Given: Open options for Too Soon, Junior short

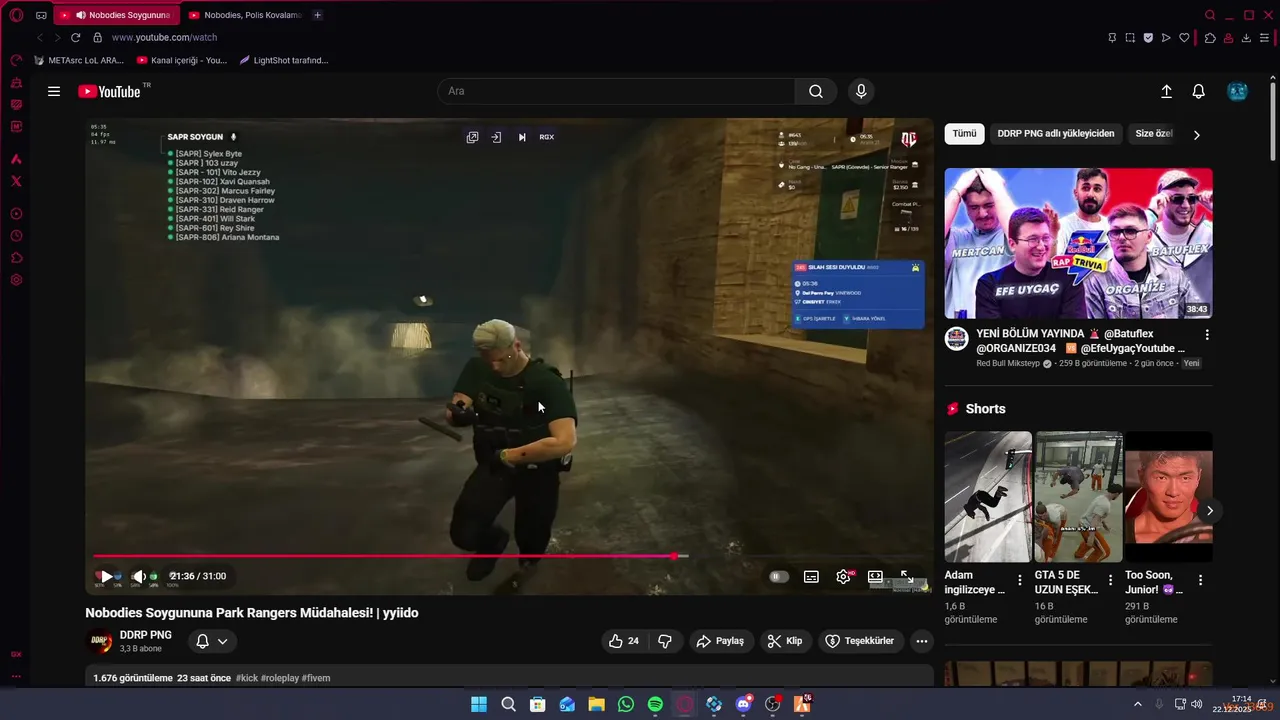Looking at the screenshot, I should [1200, 580].
